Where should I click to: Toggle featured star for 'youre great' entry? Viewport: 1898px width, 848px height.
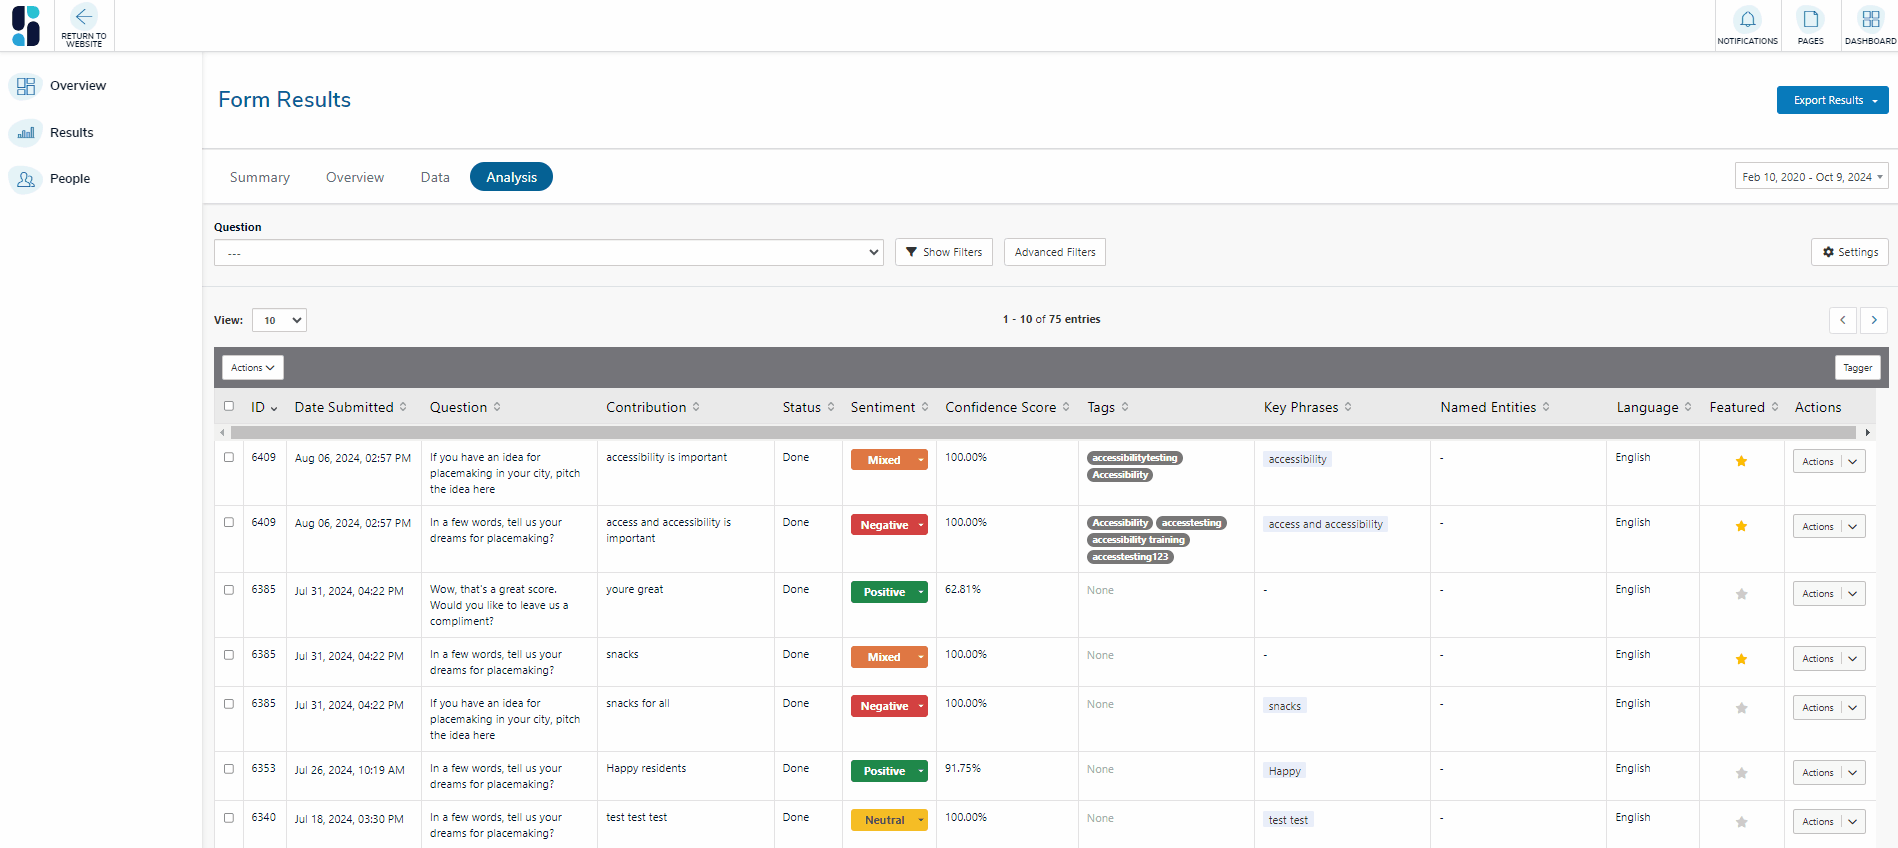(1741, 594)
